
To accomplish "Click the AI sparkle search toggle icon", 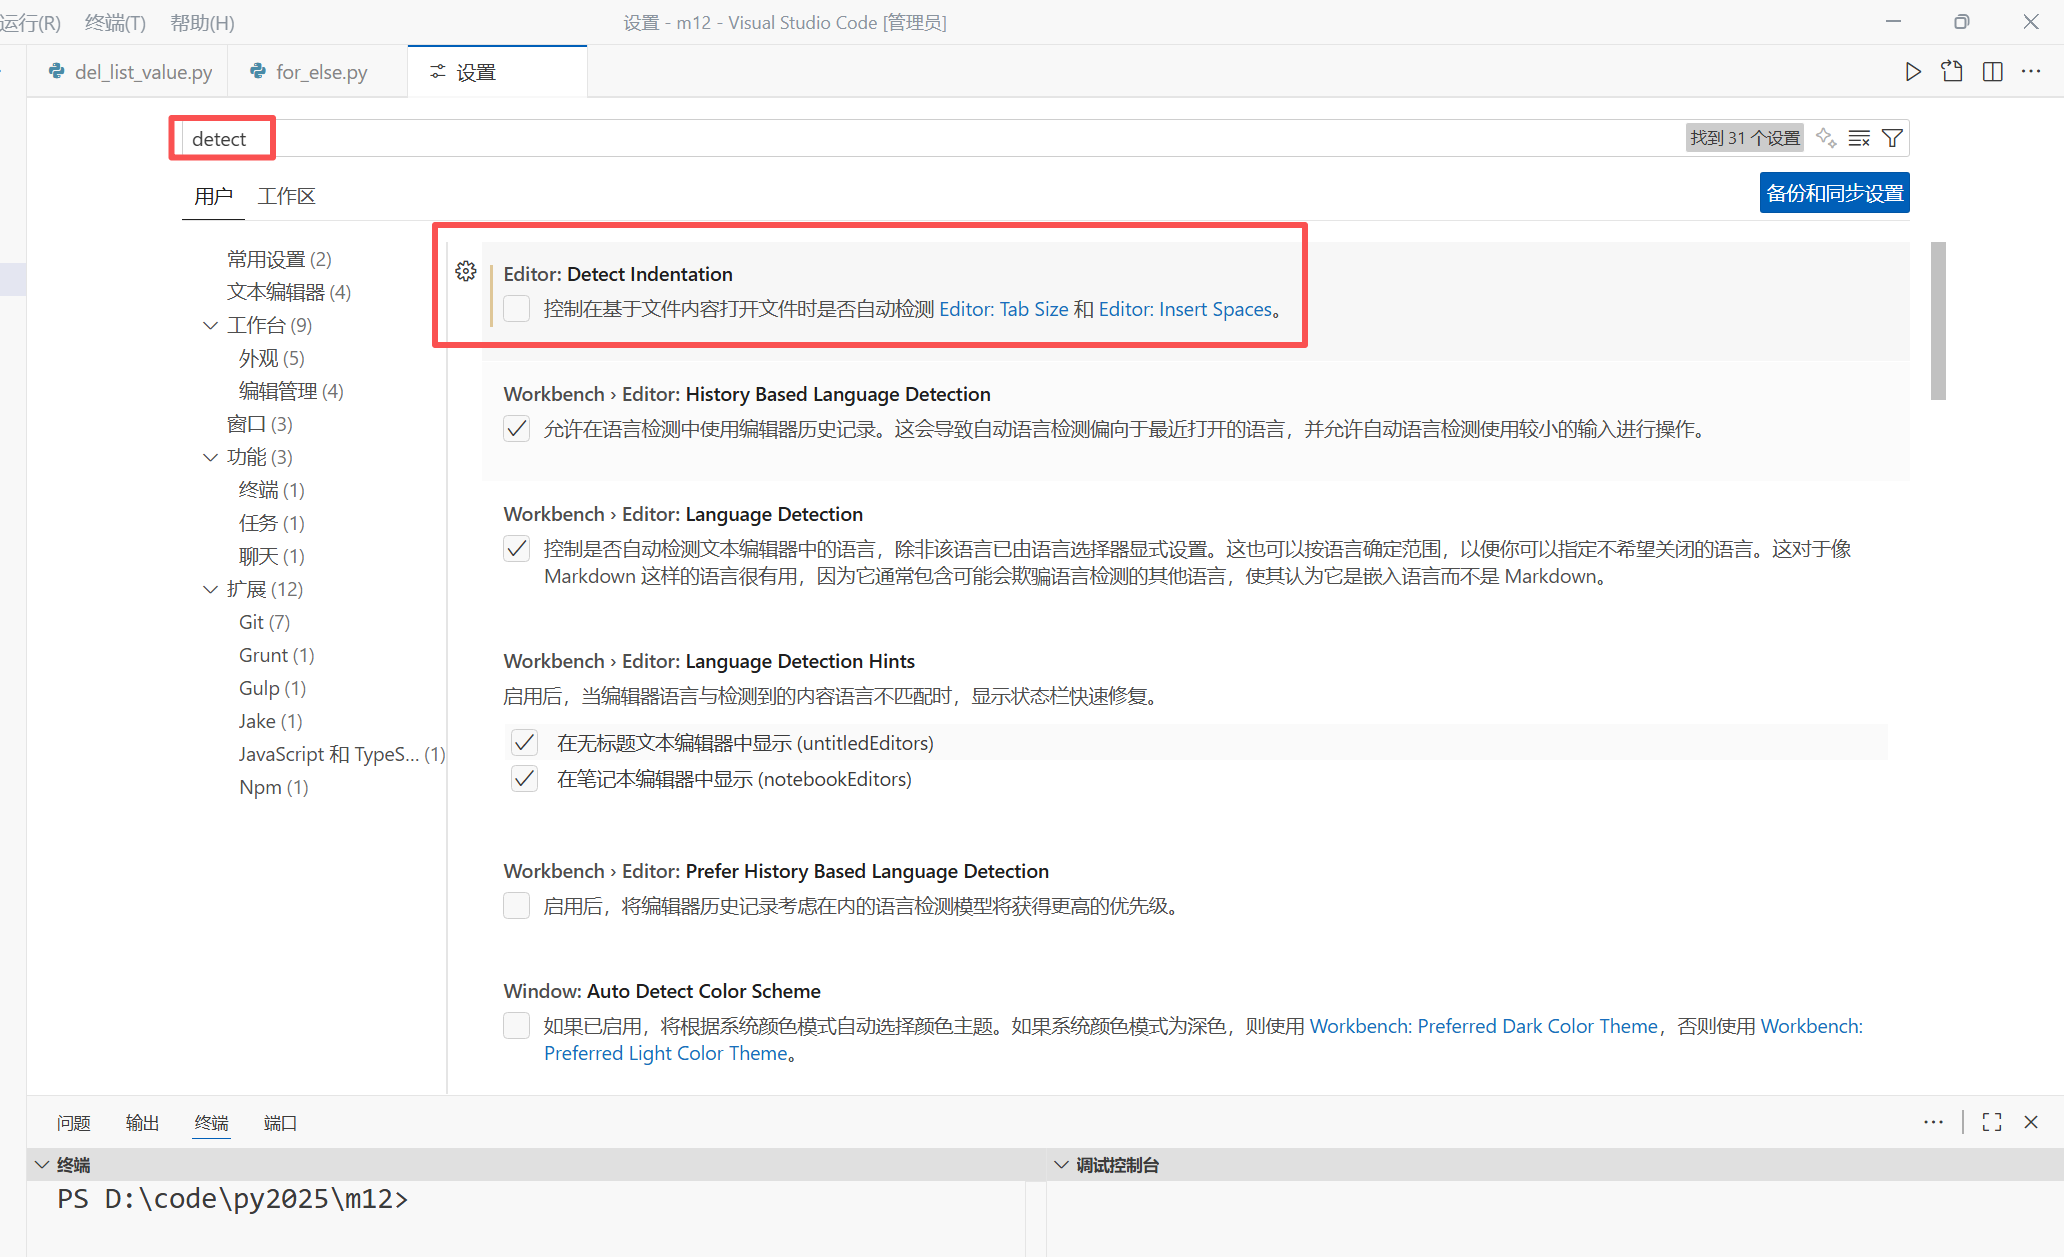I will tap(1826, 138).
